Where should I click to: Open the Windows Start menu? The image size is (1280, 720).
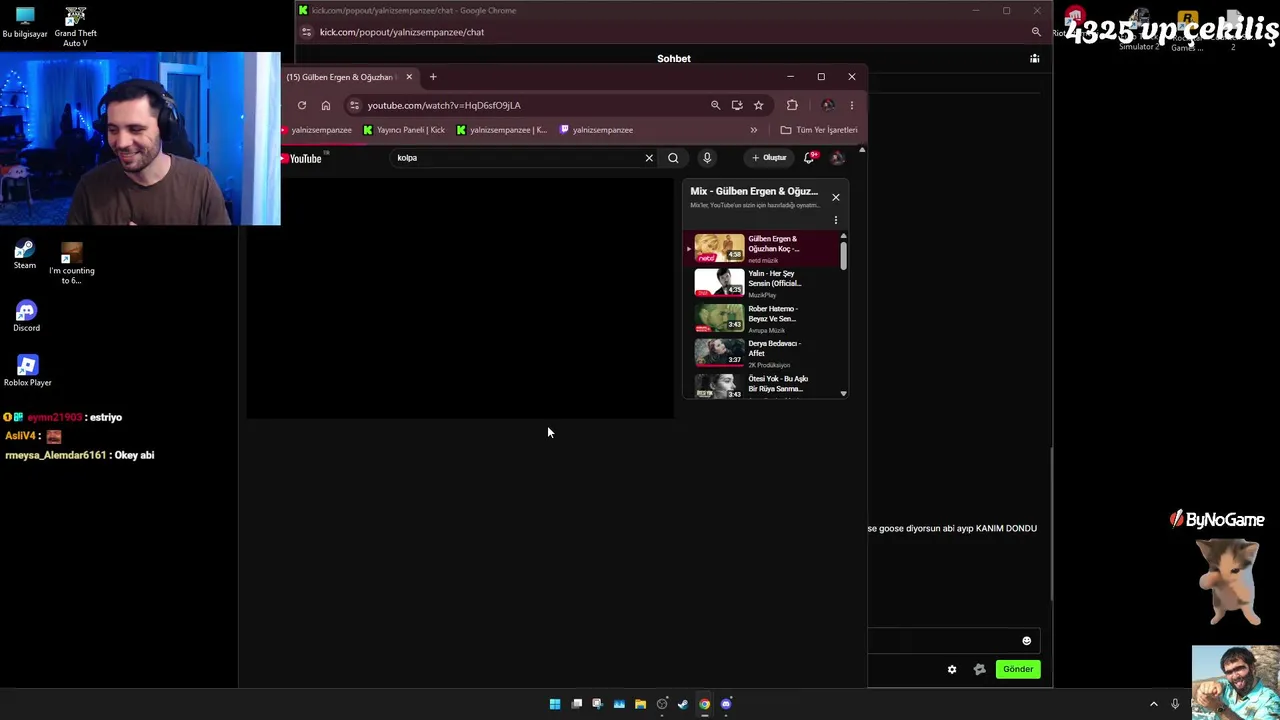pos(555,704)
